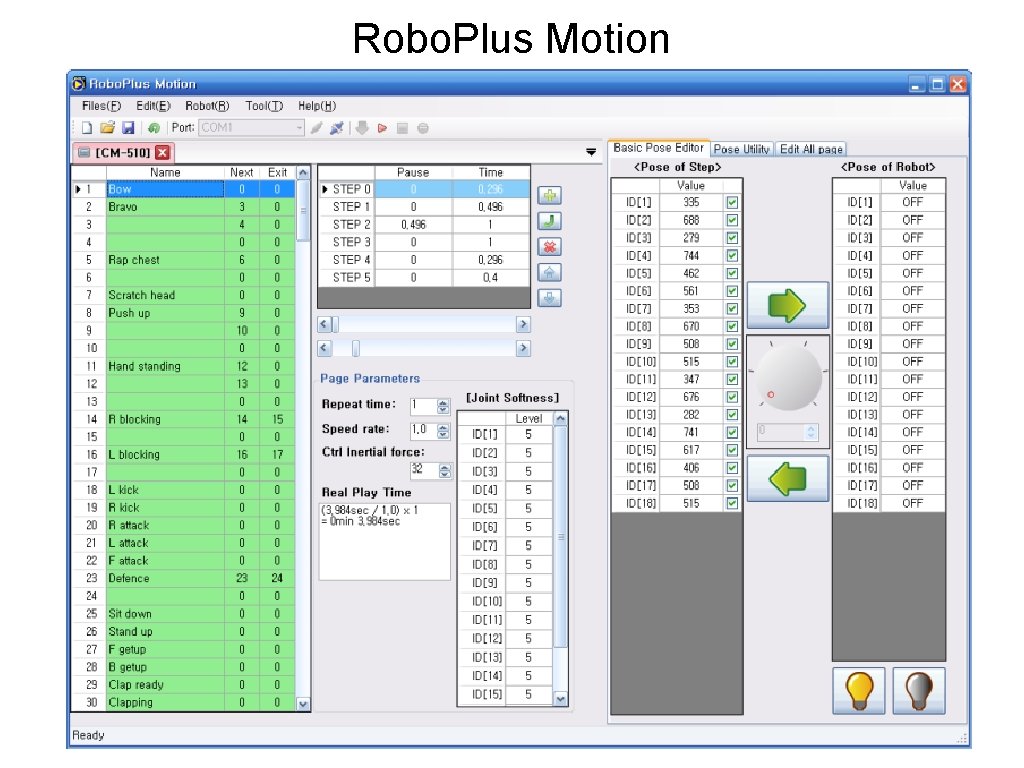Image resolution: width=1024 pixels, height=768 pixels.
Task: Click the download motion arrow icon
Action: (362, 128)
